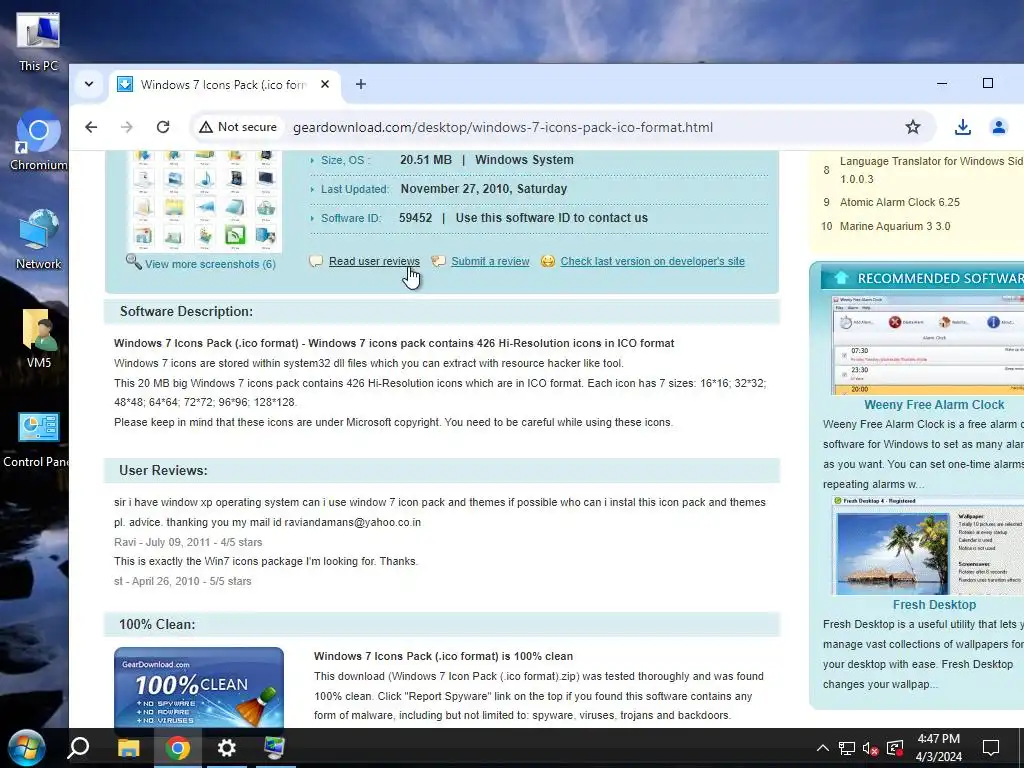1024x768 pixels.
Task: Open a new browser tab
Action: 360,84
